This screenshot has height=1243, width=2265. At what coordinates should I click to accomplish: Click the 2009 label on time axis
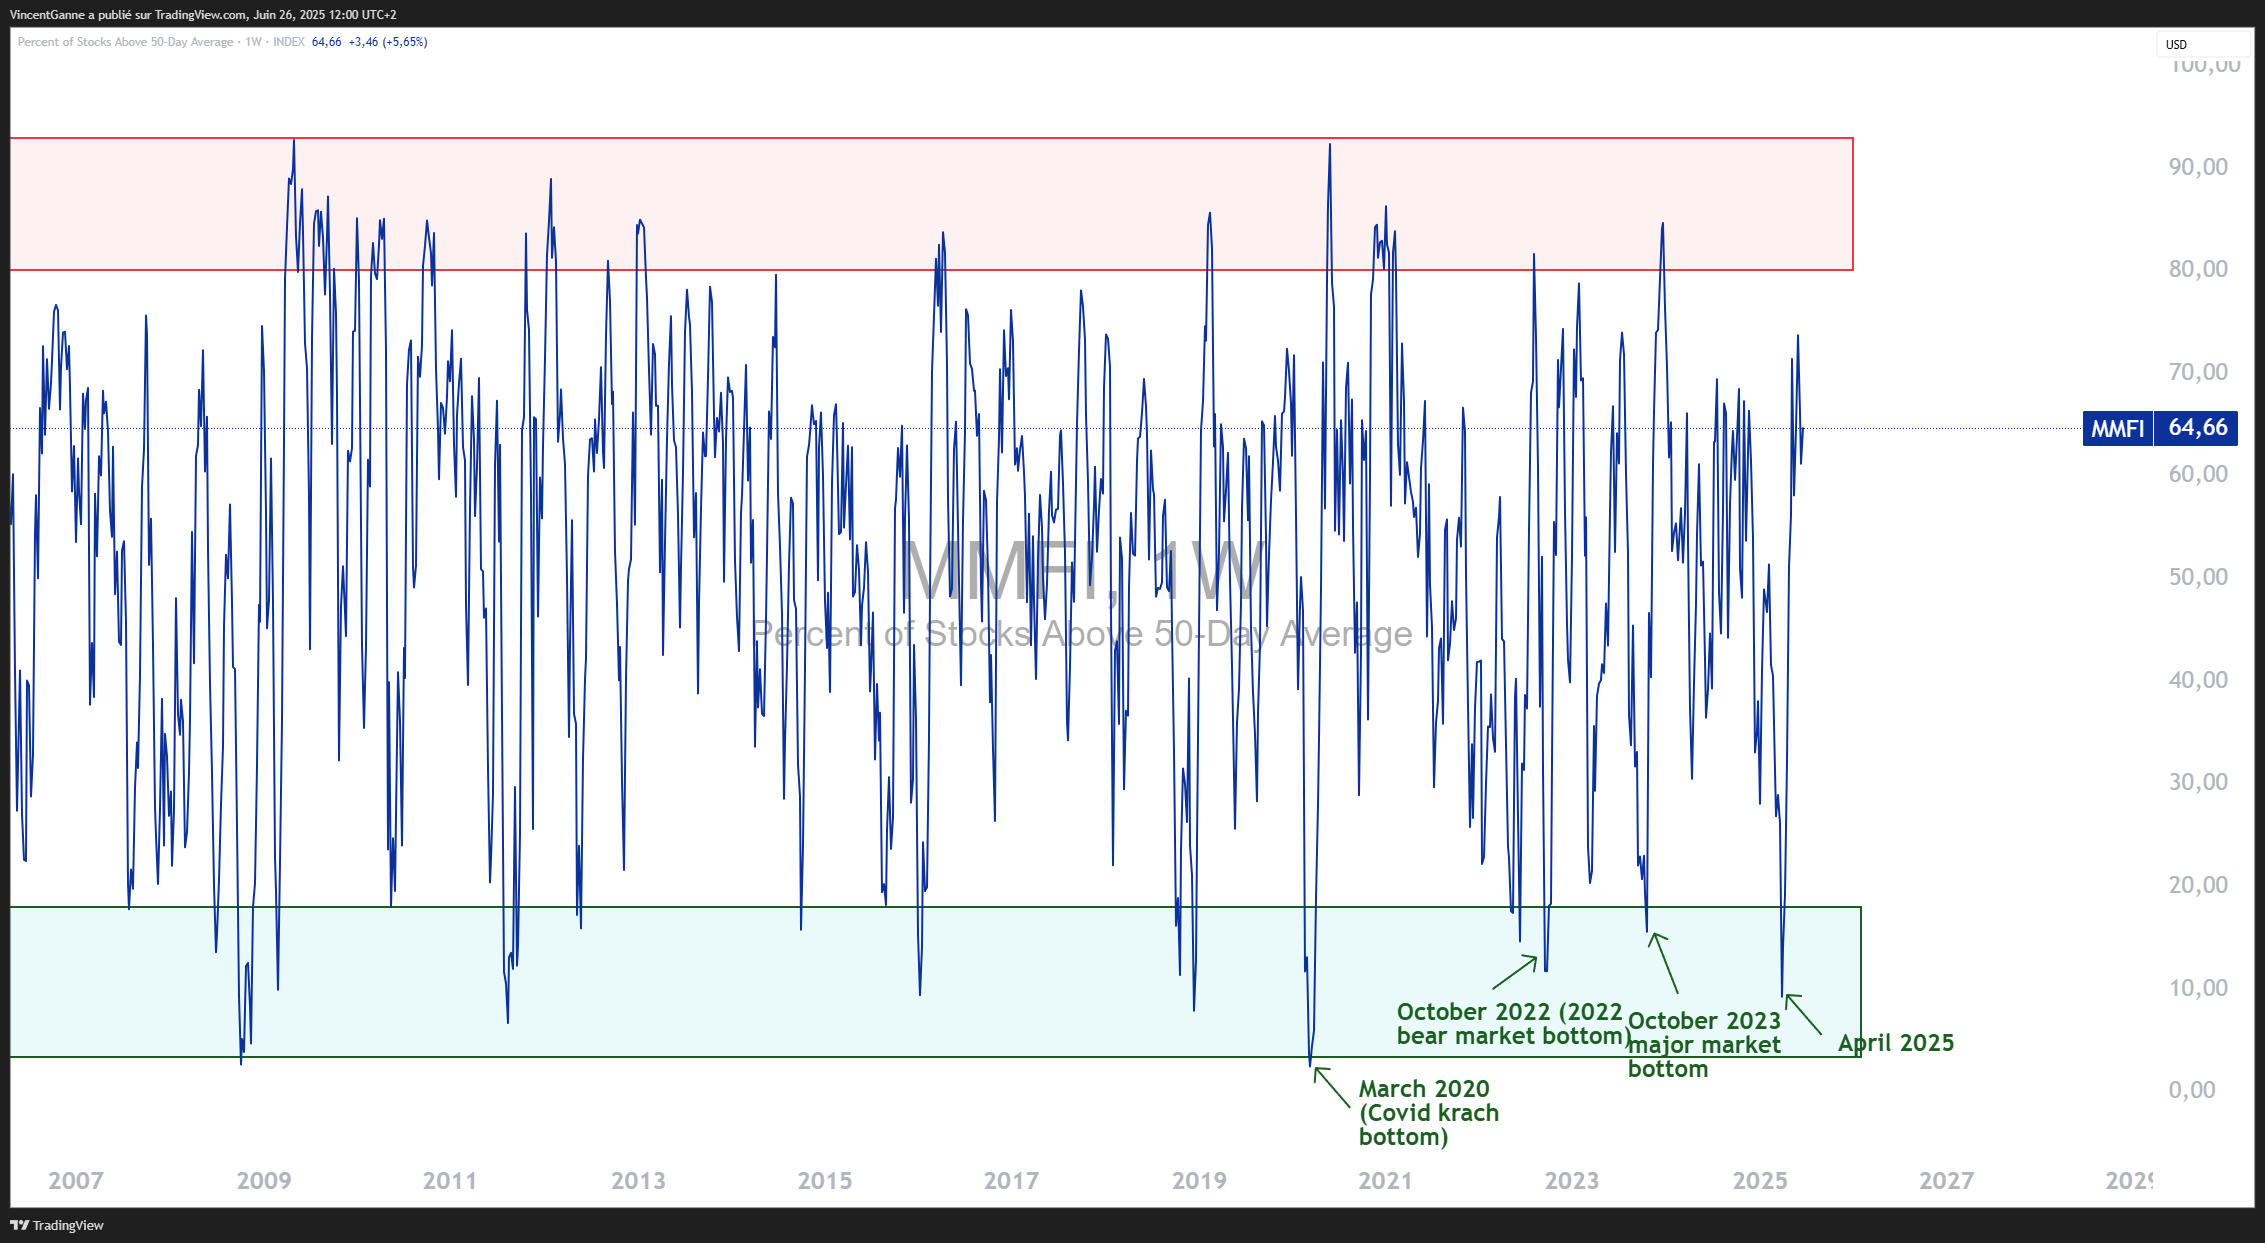(x=264, y=1181)
